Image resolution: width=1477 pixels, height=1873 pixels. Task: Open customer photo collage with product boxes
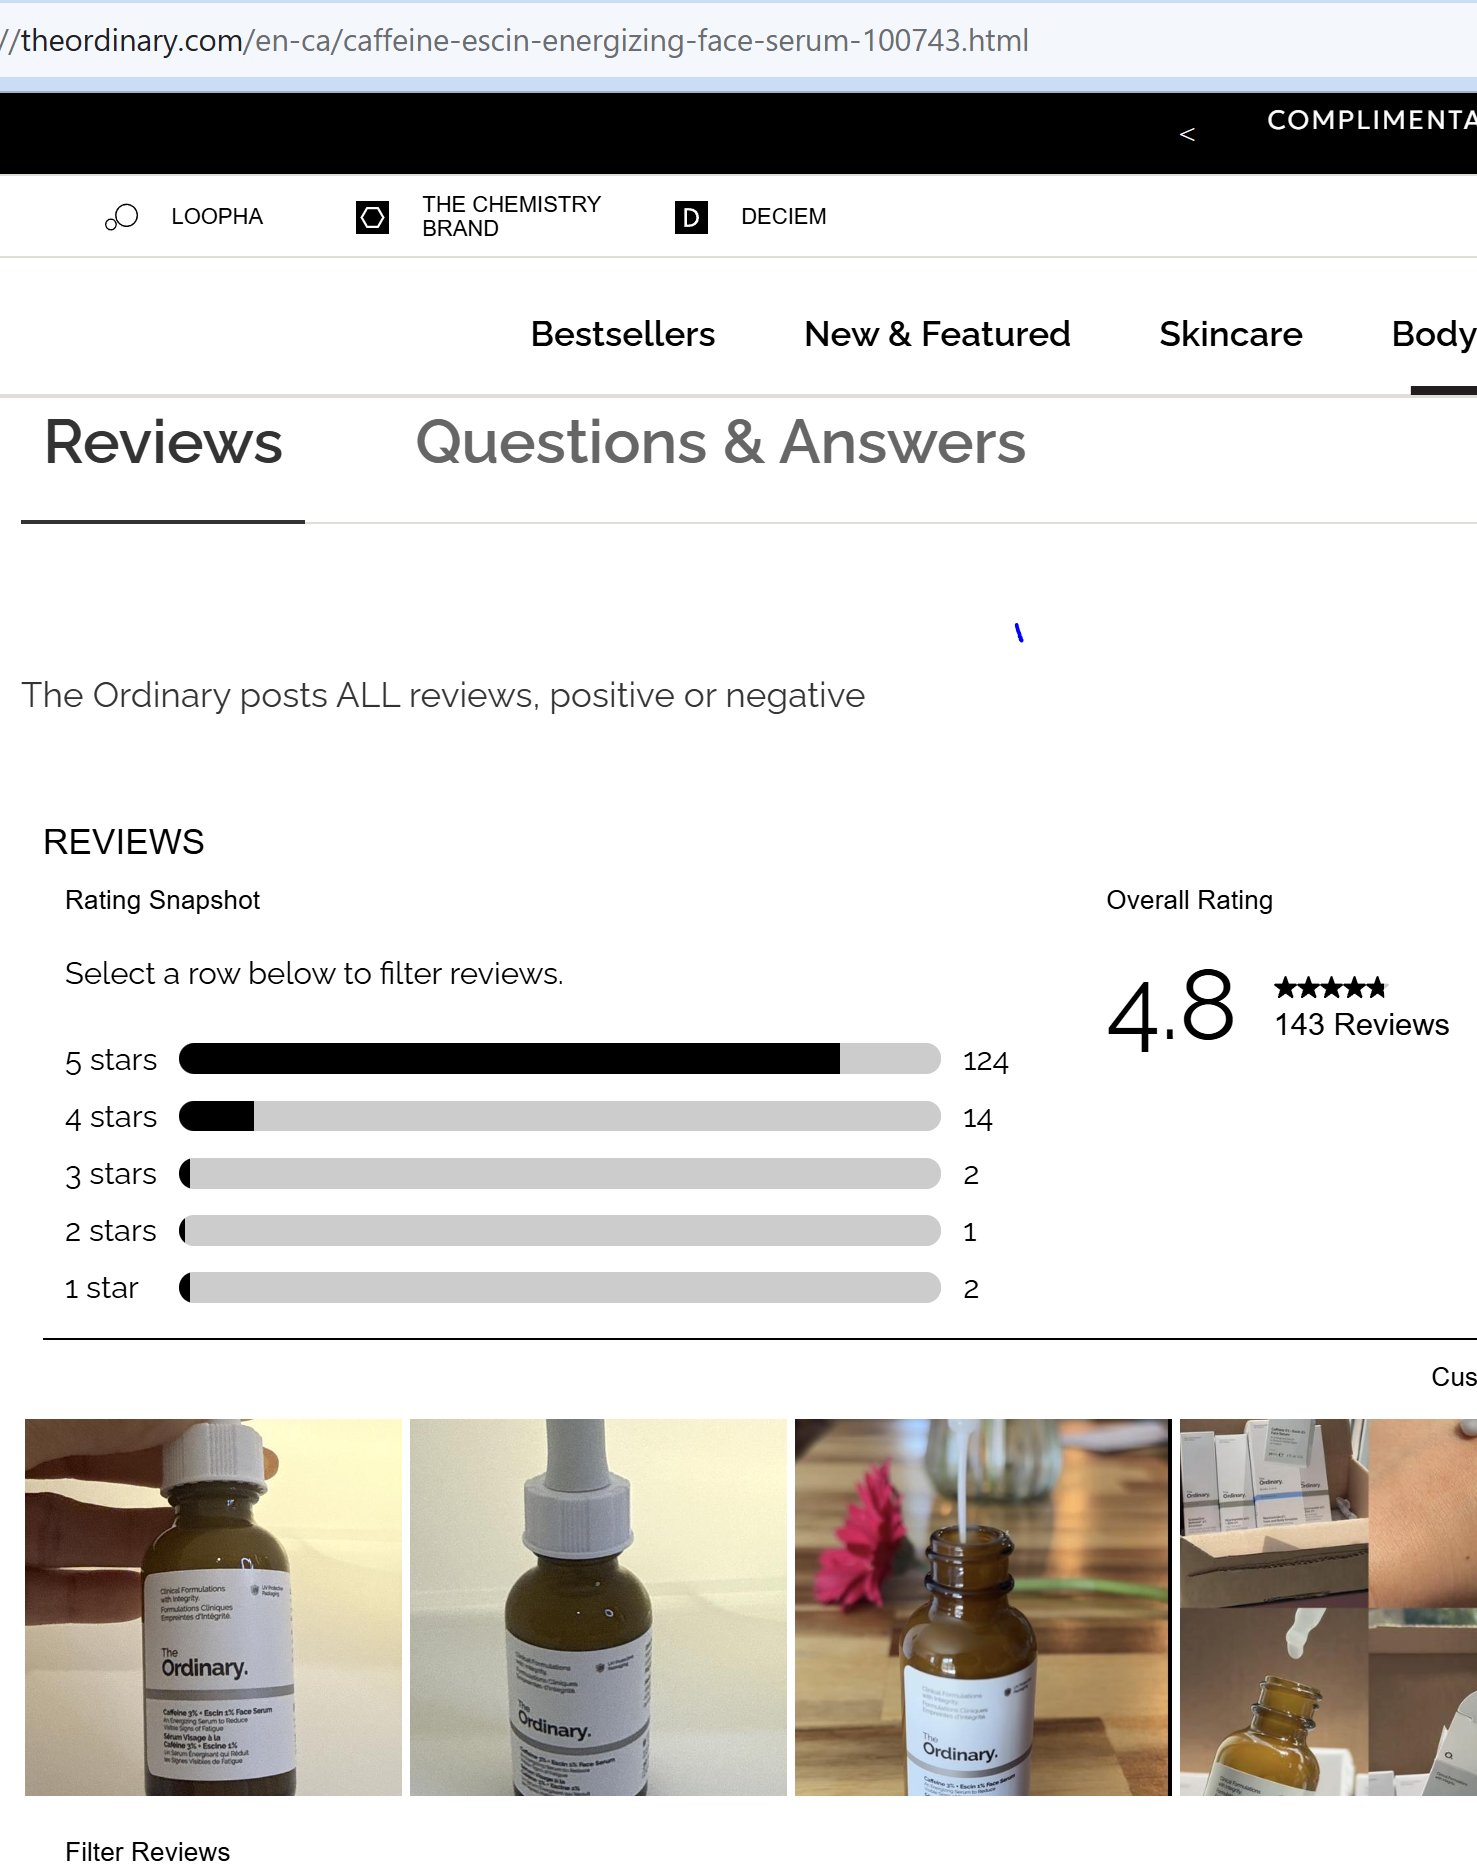click(1328, 1607)
